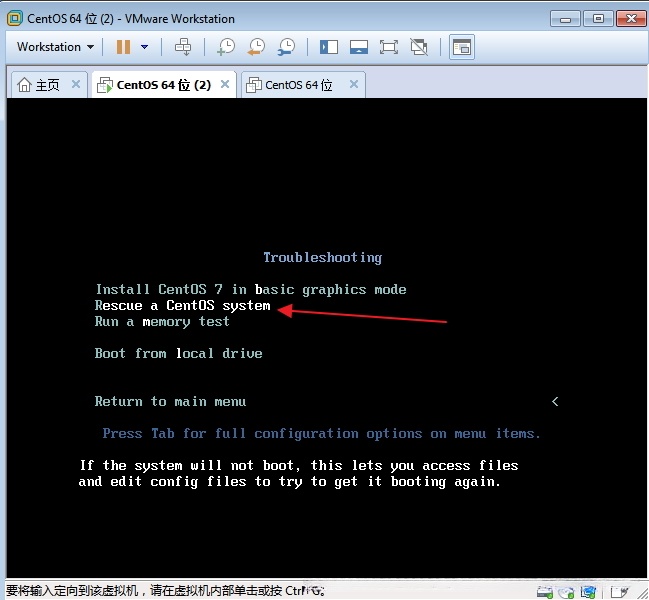
Task: Select Return to main menu entry
Action: (x=170, y=401)
